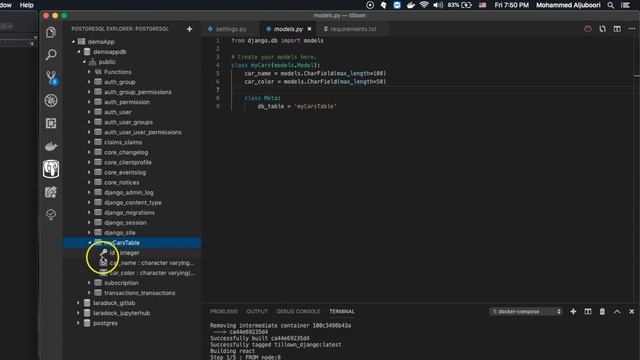Kill terminal with trash icon
Image resolution: width=640 pixels, height=360 pixels.
[602, 311]
